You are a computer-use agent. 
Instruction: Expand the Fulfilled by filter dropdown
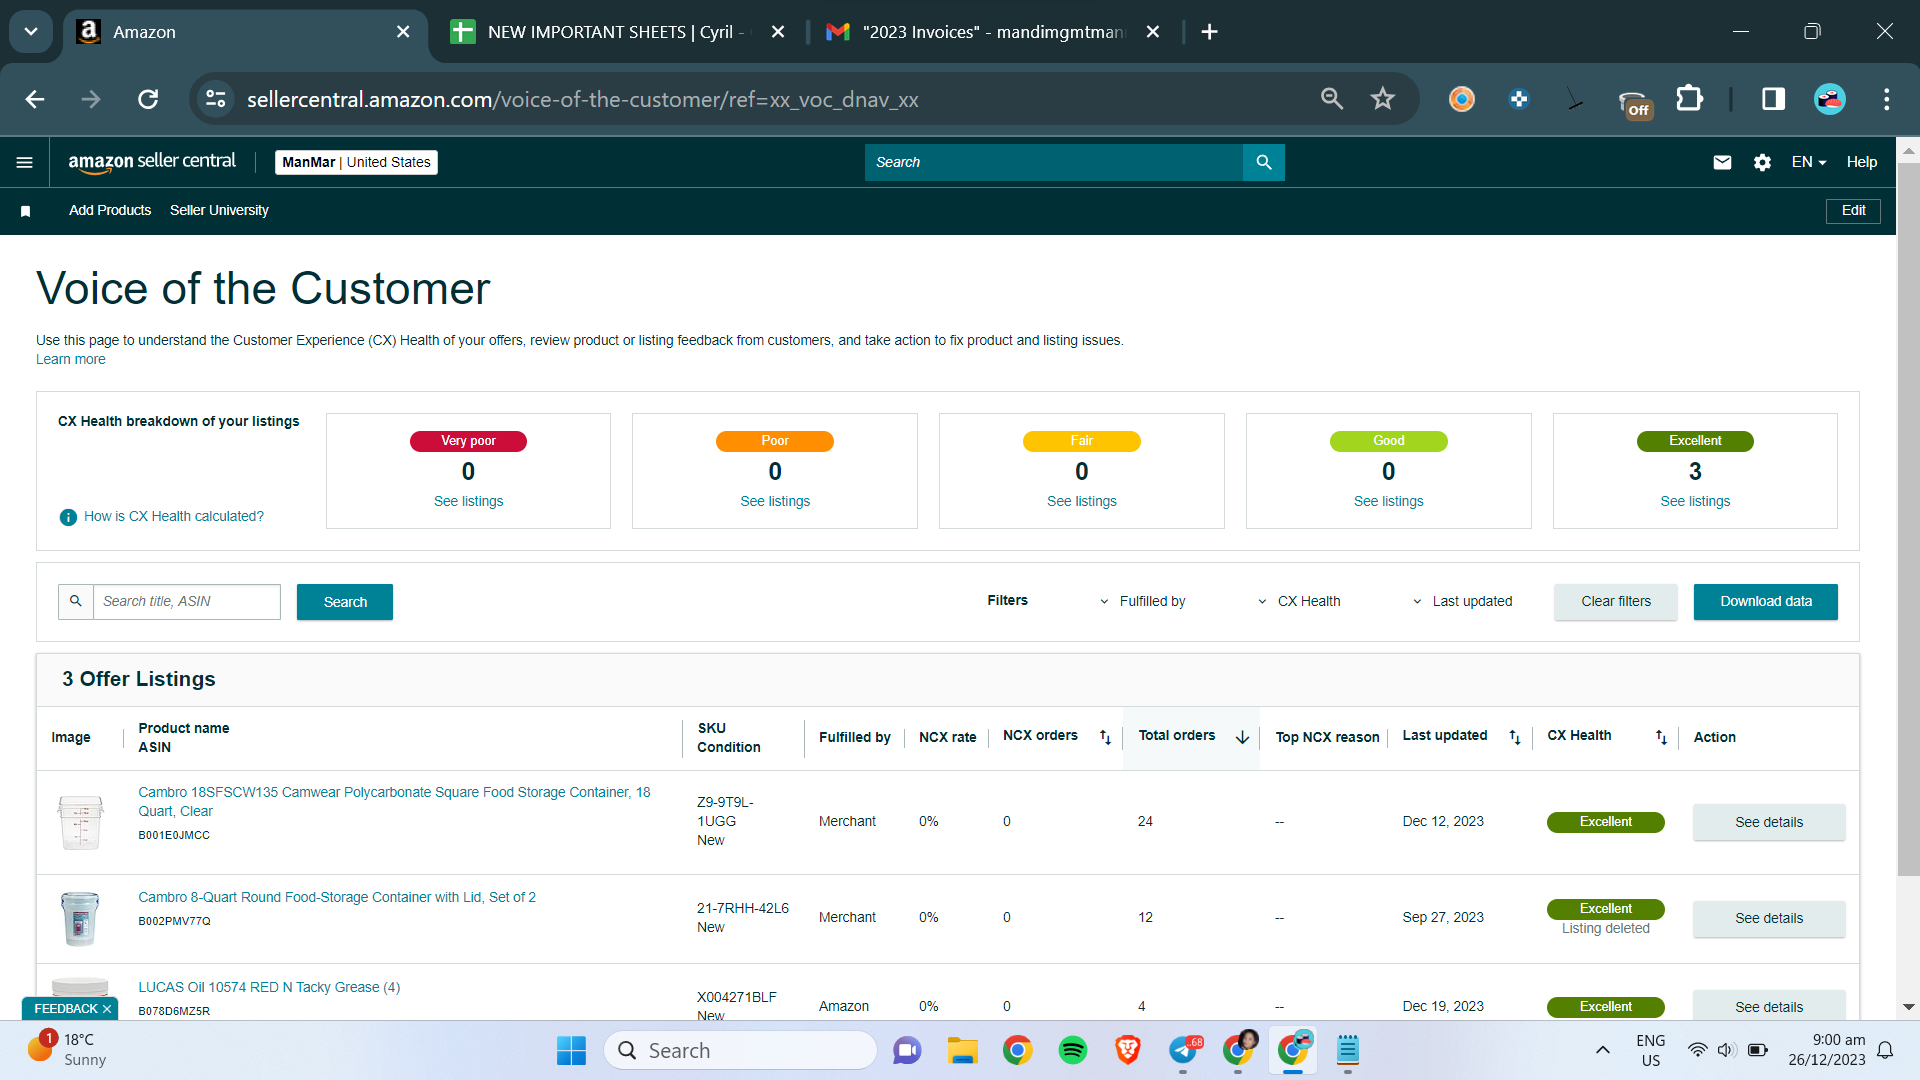[1142, 601]
